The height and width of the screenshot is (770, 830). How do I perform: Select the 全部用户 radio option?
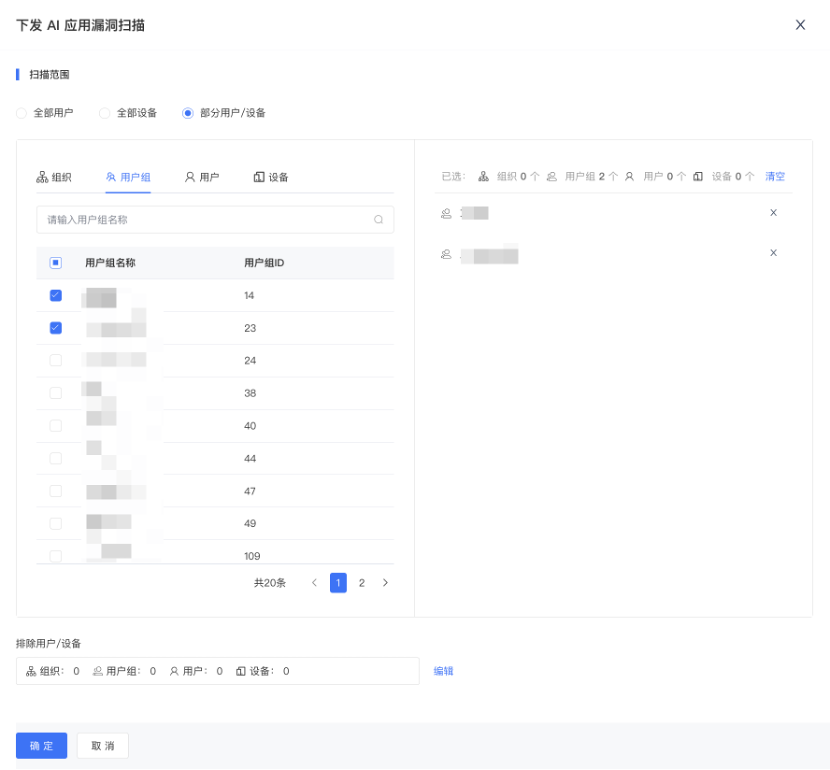click(21, 113)
